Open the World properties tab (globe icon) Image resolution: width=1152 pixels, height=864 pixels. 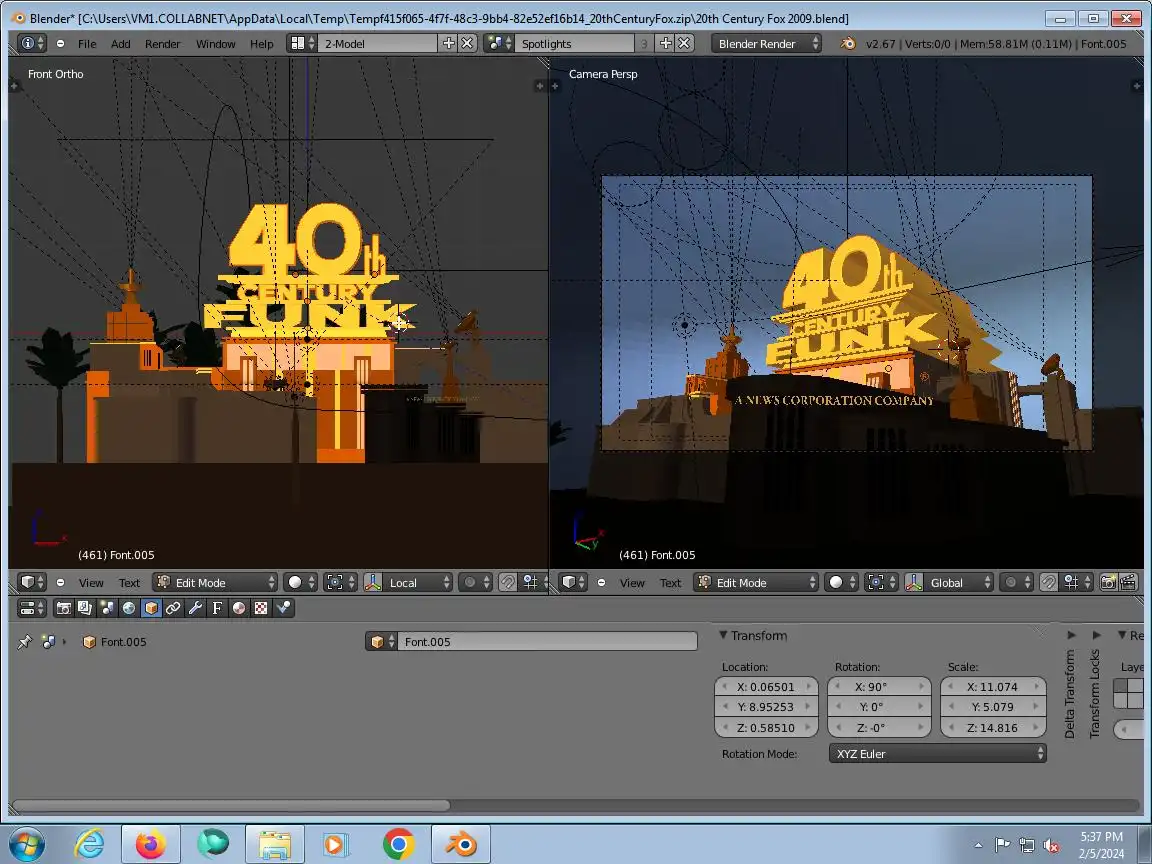(129, 608)
